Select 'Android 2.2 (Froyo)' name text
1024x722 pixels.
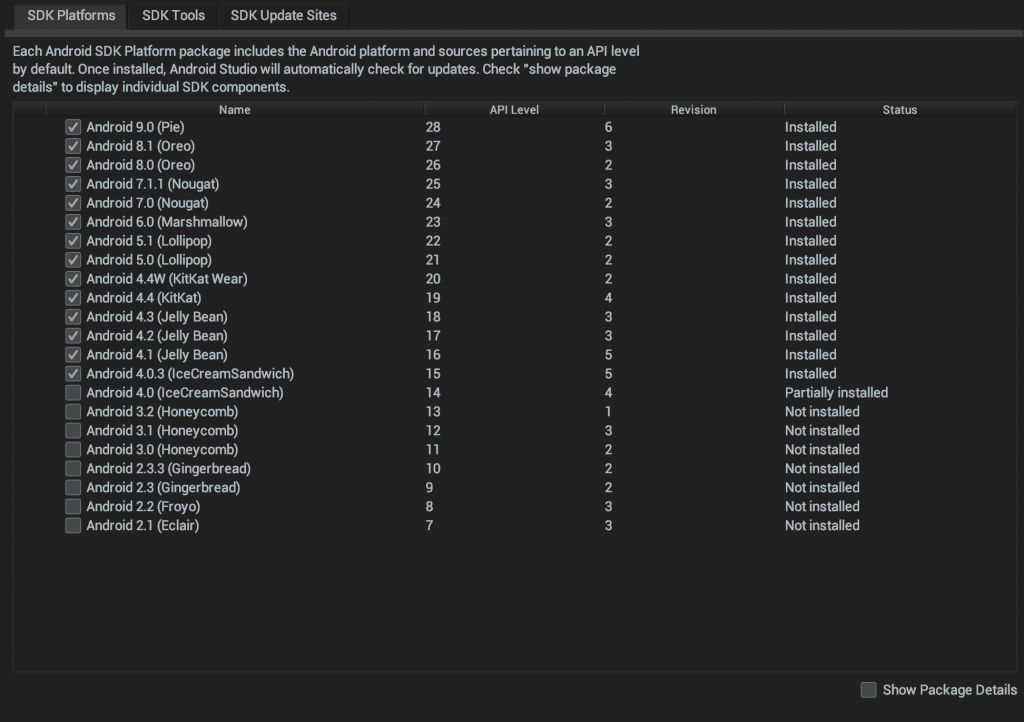[143, 506]
